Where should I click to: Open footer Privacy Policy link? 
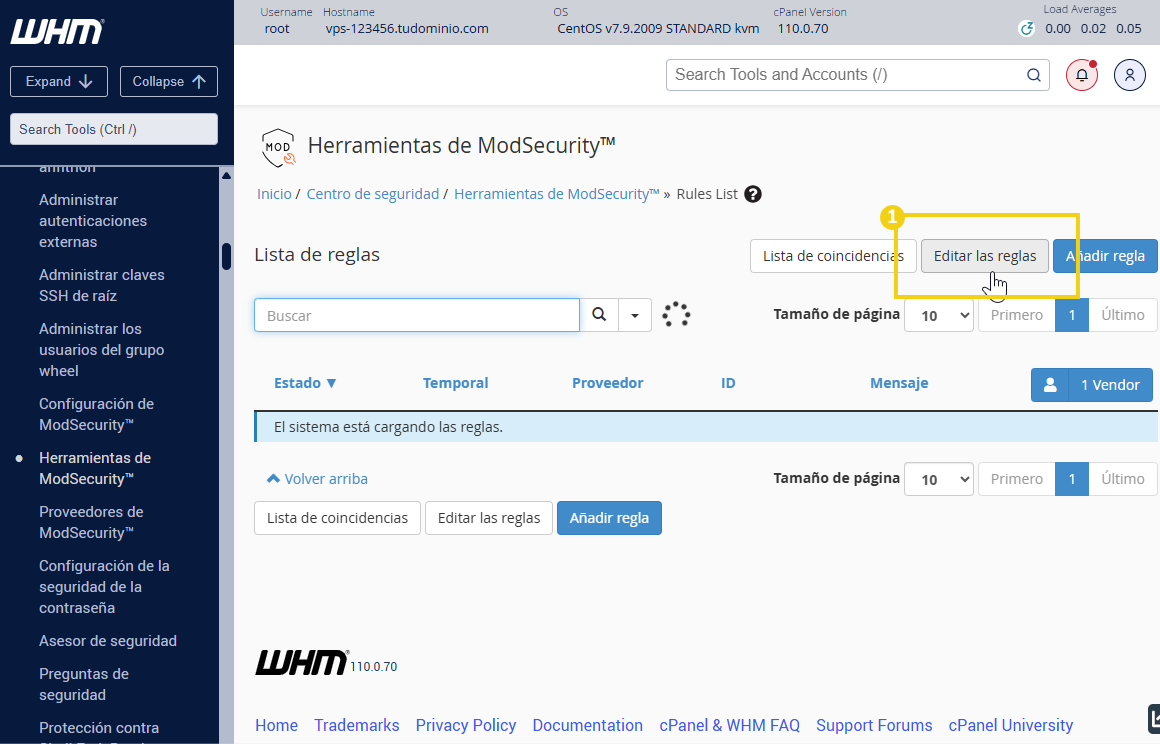coord(465,726)
